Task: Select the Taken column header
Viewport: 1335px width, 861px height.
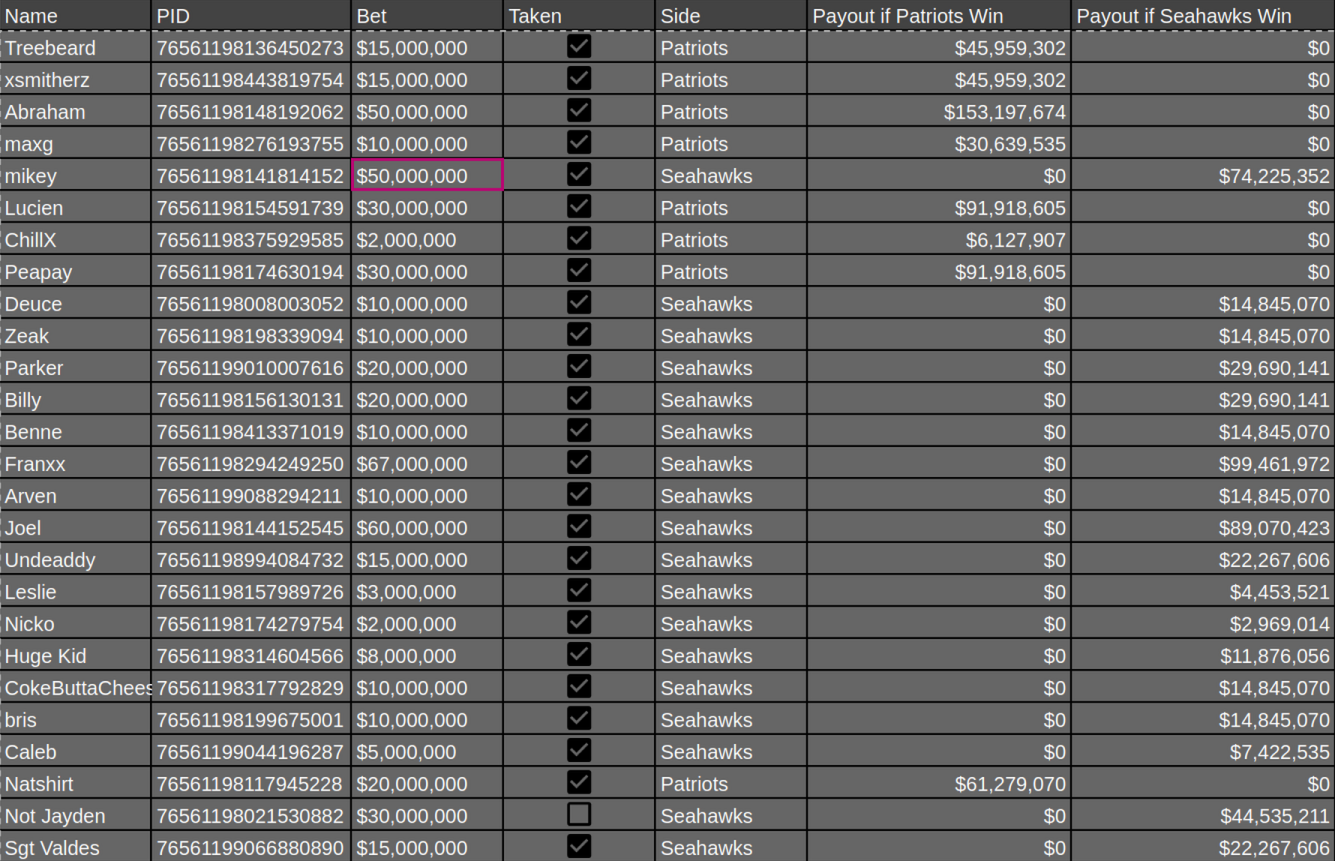Action: click(x=579, y=16)
